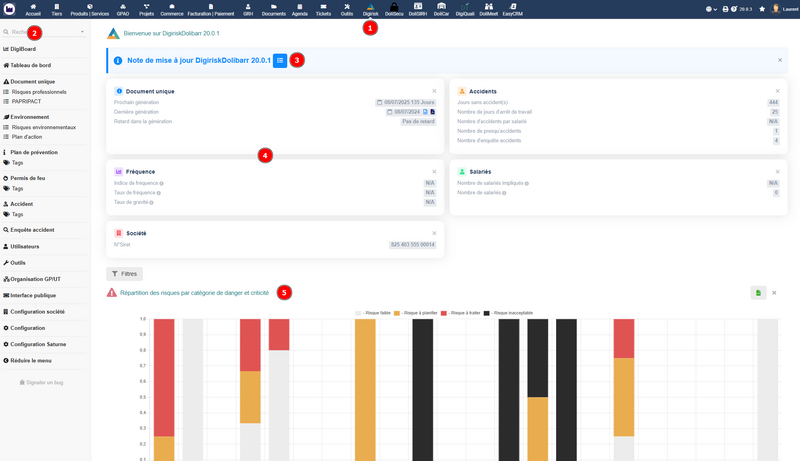Click the sidebar search field
This screenshot has width=800, height=461.
click(x=43, y=32)
